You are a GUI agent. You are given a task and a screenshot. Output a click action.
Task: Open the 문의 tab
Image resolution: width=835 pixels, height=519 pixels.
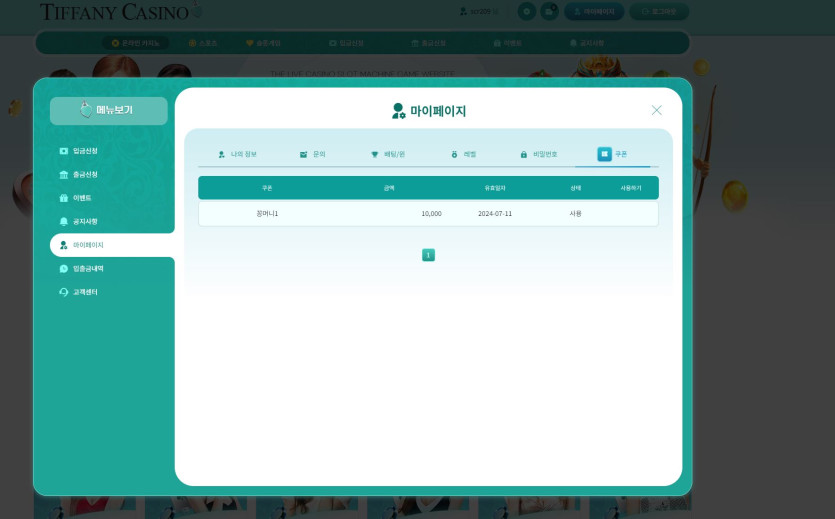click(x=313, y=155)
